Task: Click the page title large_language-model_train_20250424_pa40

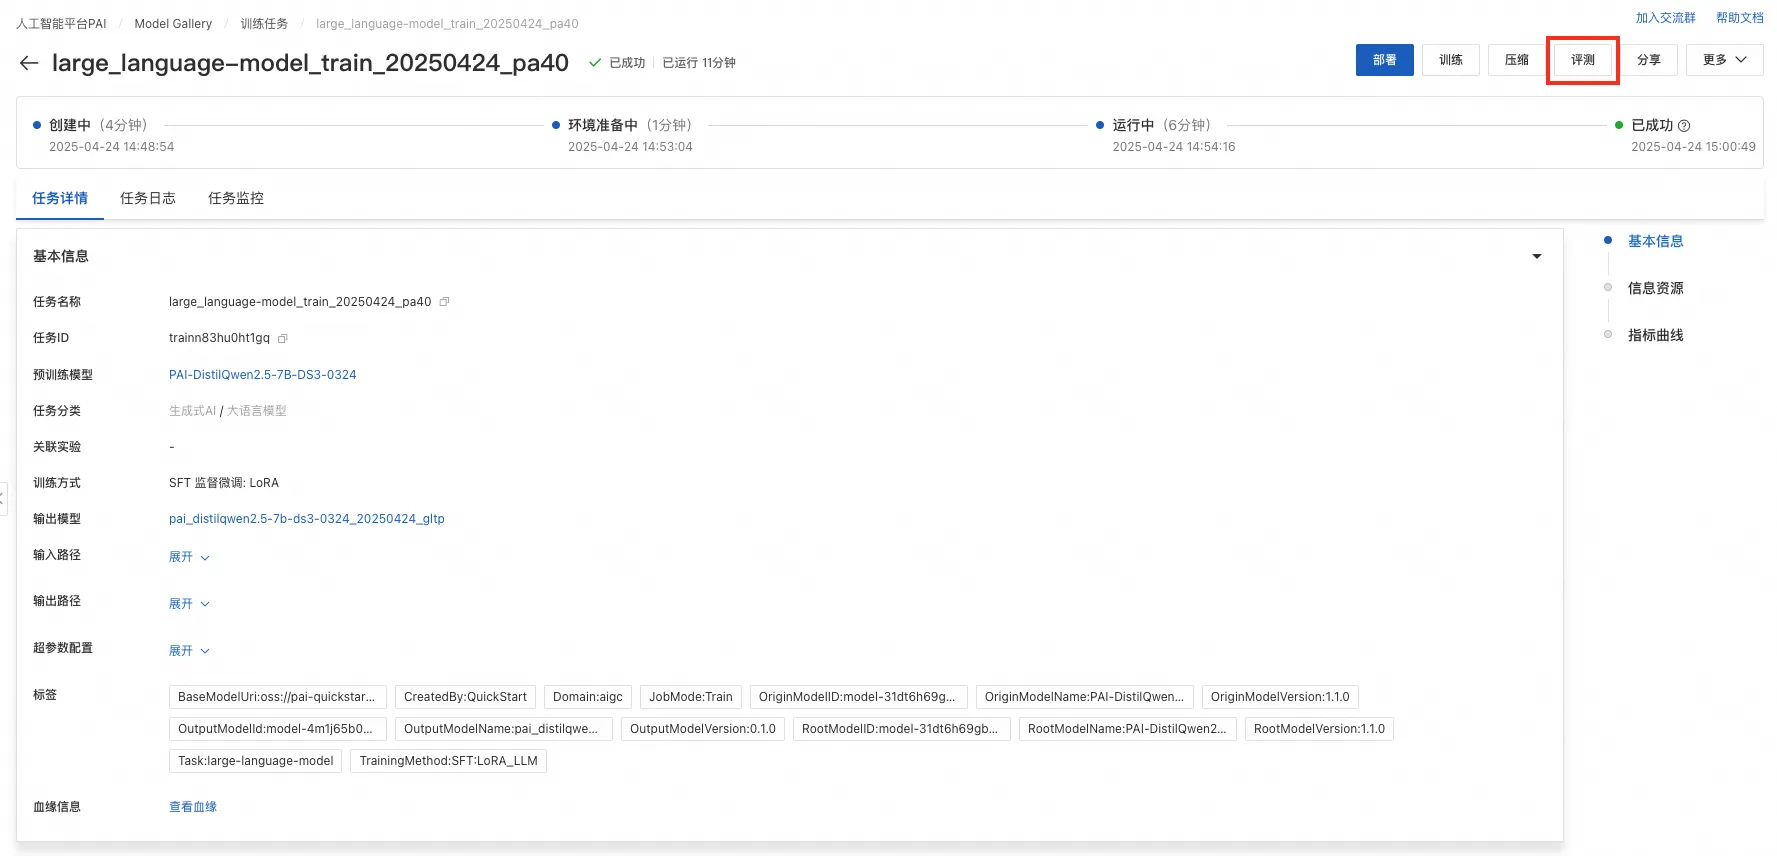Action: (x=310, y=63)
